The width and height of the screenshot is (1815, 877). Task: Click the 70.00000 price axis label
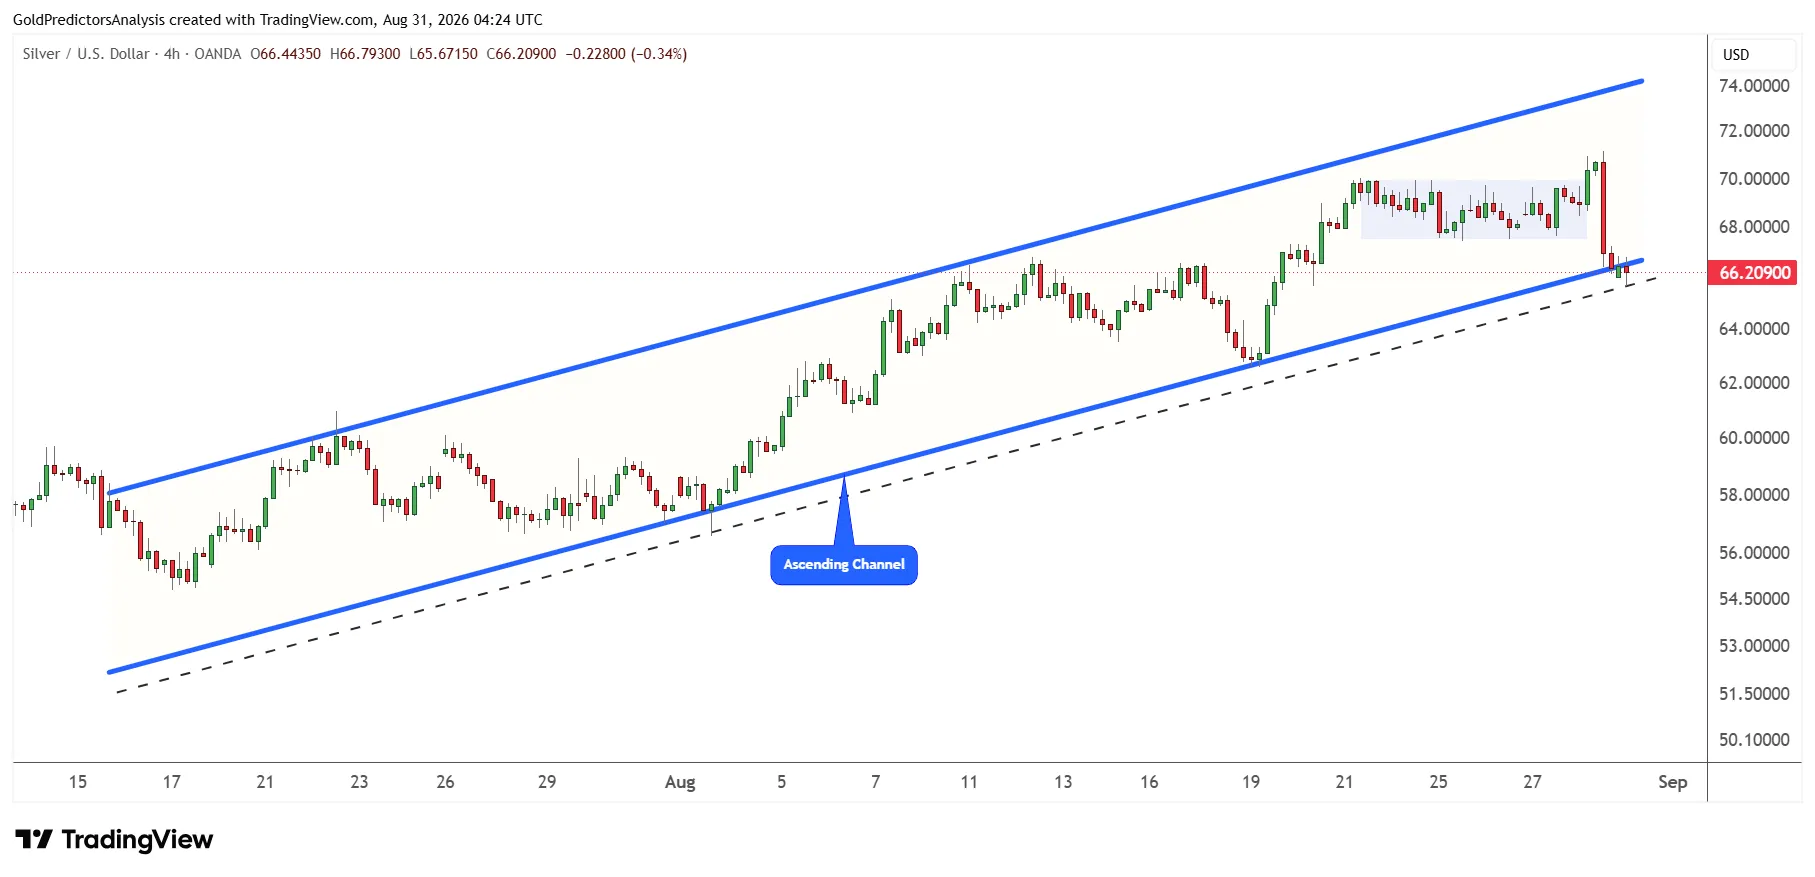(x=1754, y=179)
